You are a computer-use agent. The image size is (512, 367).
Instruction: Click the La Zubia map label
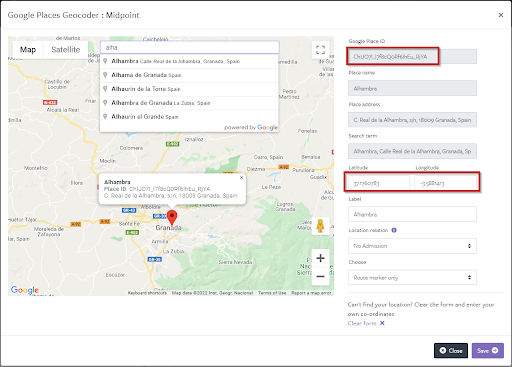point(173,251)
